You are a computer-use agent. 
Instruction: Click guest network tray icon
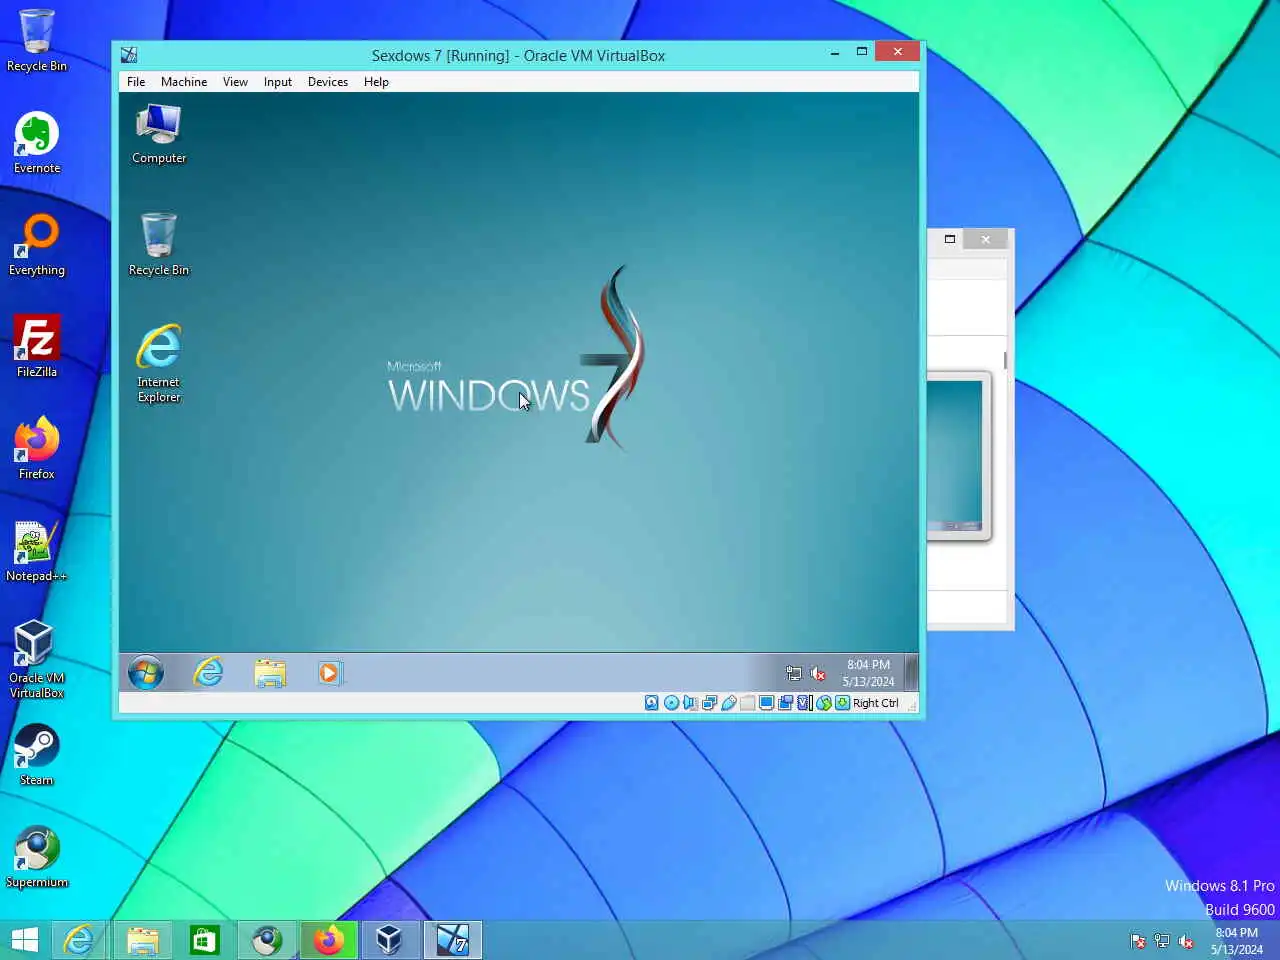794,674
